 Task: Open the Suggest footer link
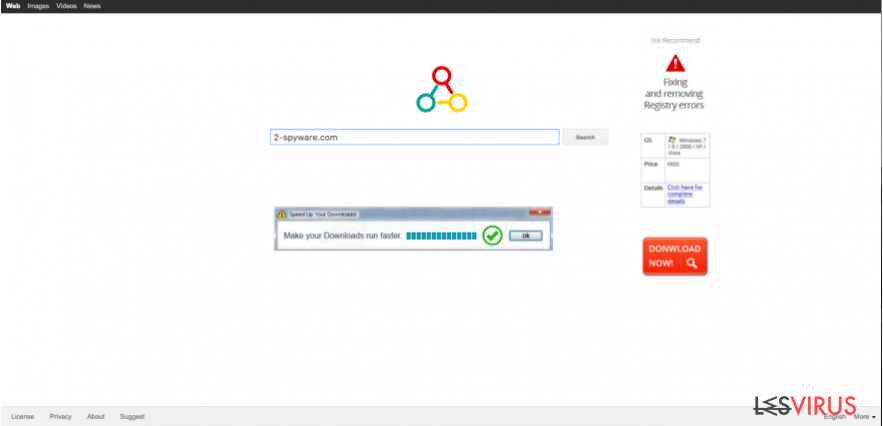click(x=132, y=416)
